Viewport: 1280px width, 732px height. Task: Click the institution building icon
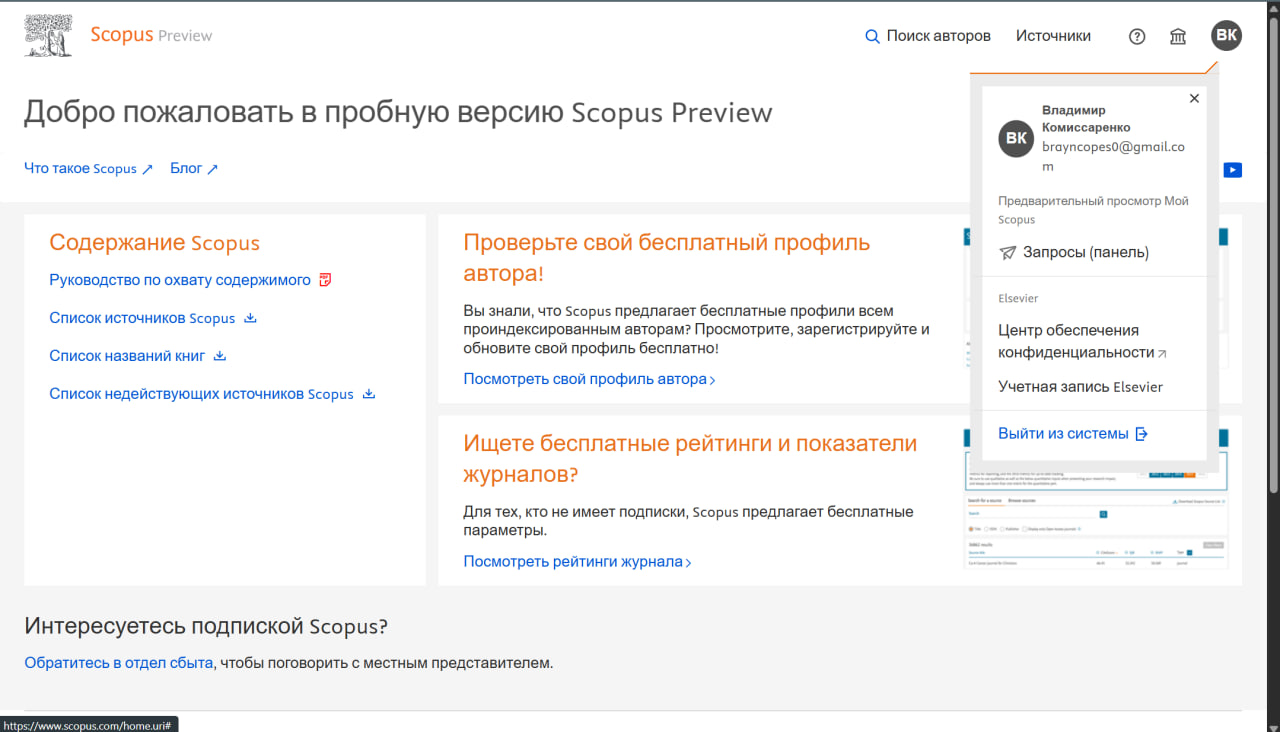pyautogui.click(x=1178, y=36)
